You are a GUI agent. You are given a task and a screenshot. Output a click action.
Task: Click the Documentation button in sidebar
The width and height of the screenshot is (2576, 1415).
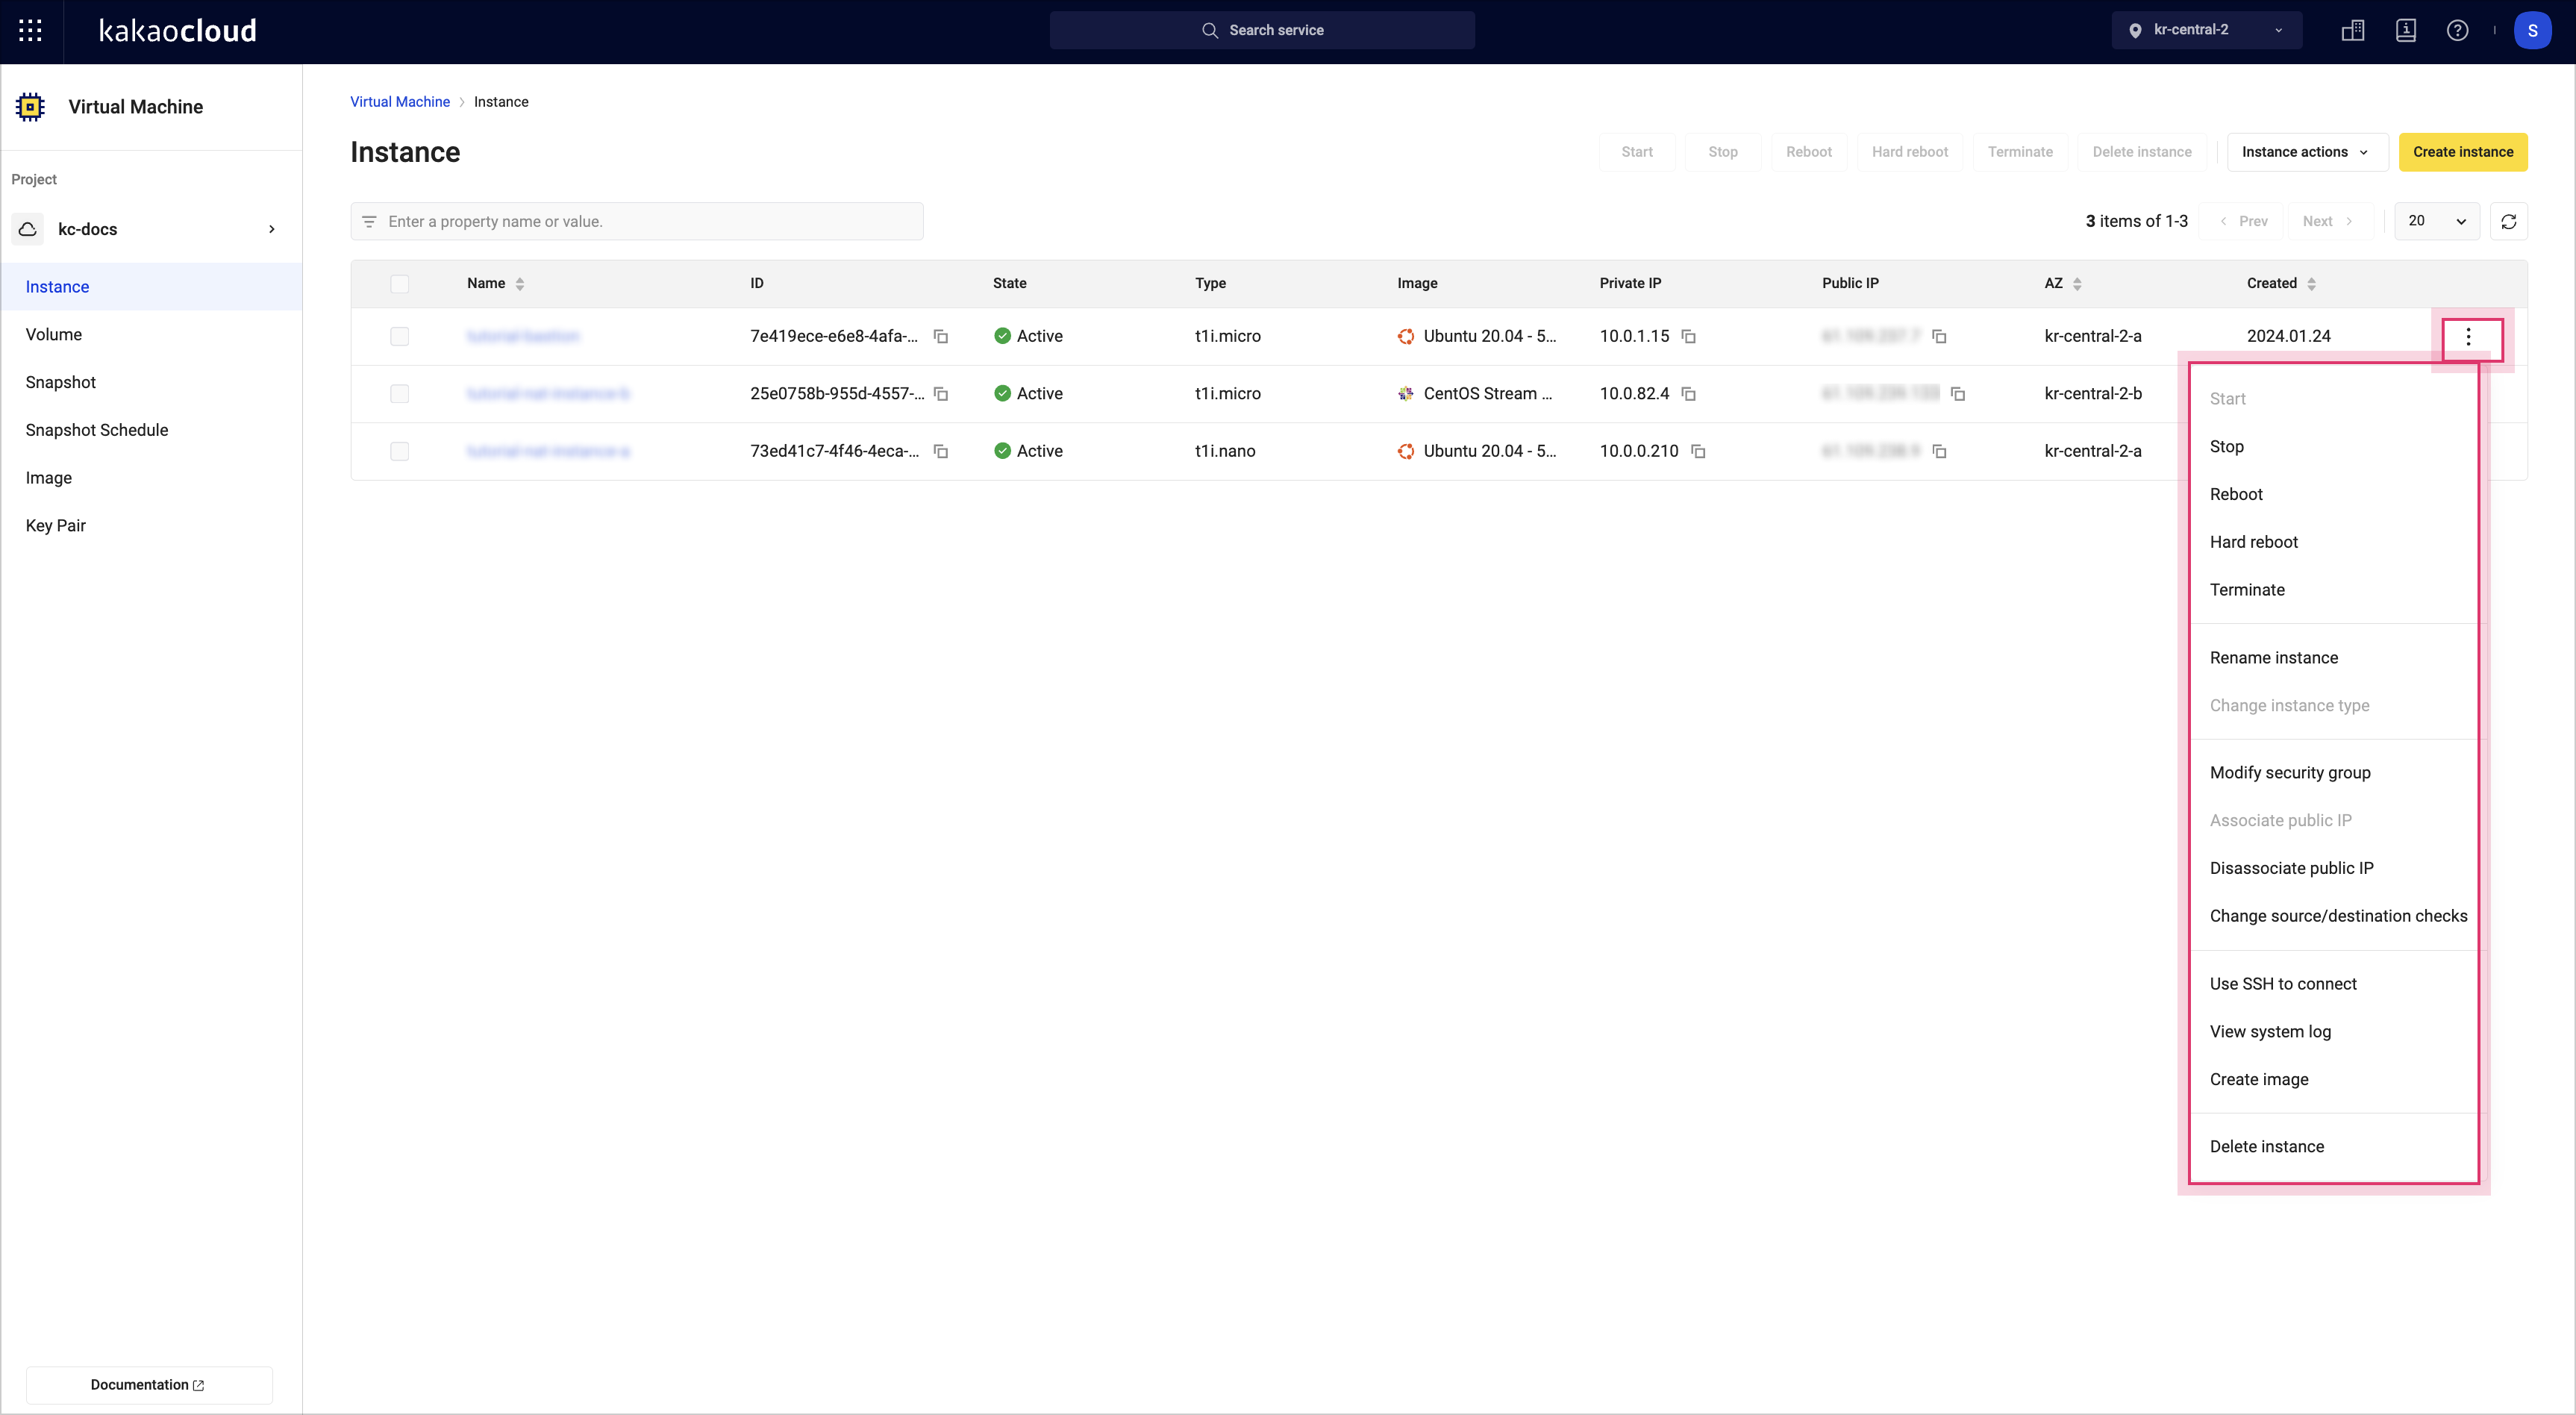coord(148,1385)
